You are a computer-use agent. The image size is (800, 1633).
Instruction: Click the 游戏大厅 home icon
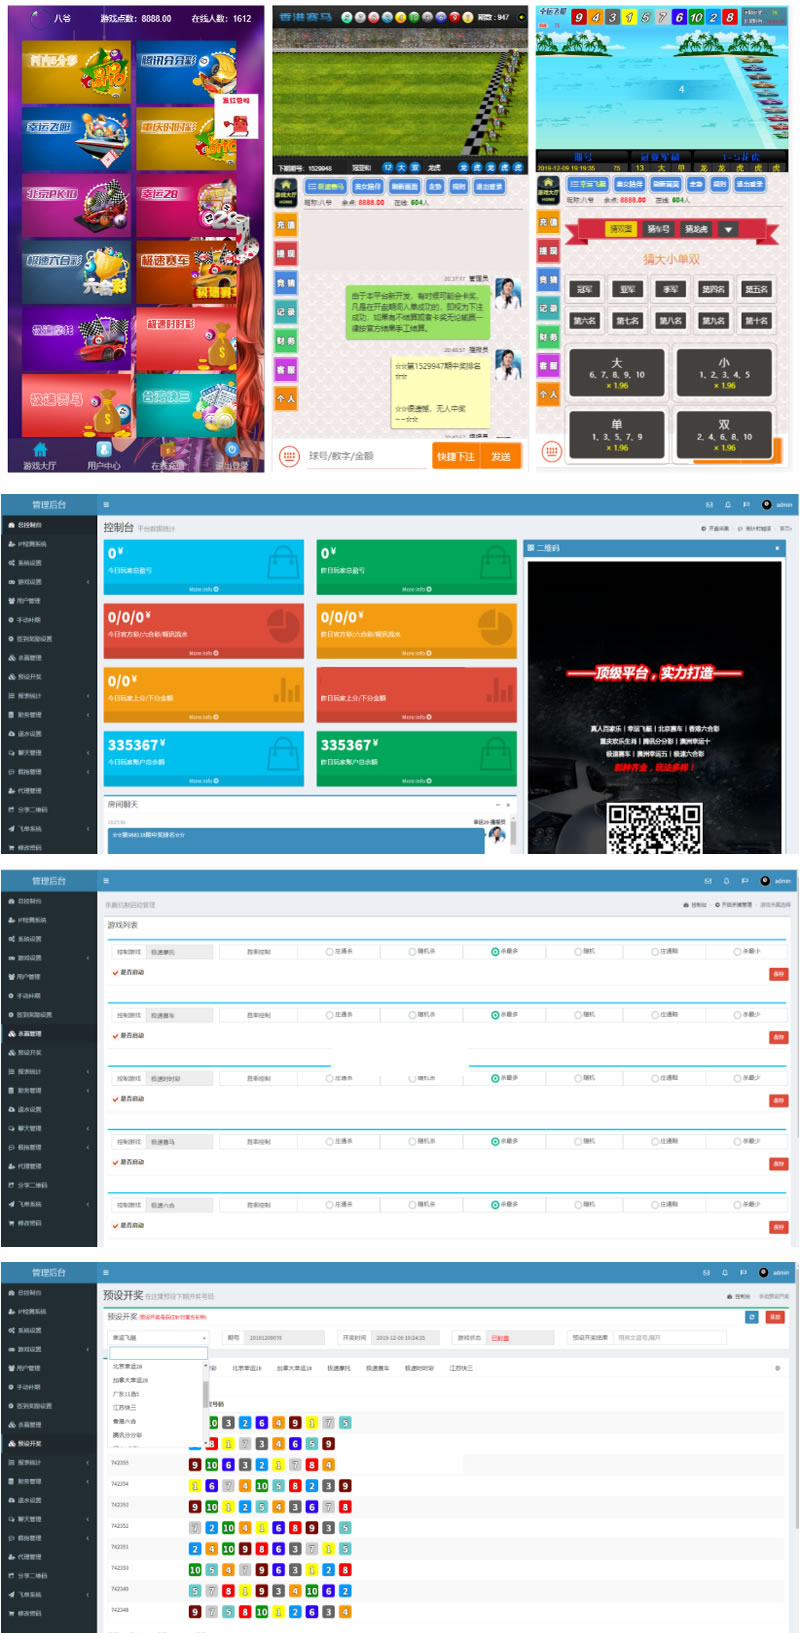(40, 450)
